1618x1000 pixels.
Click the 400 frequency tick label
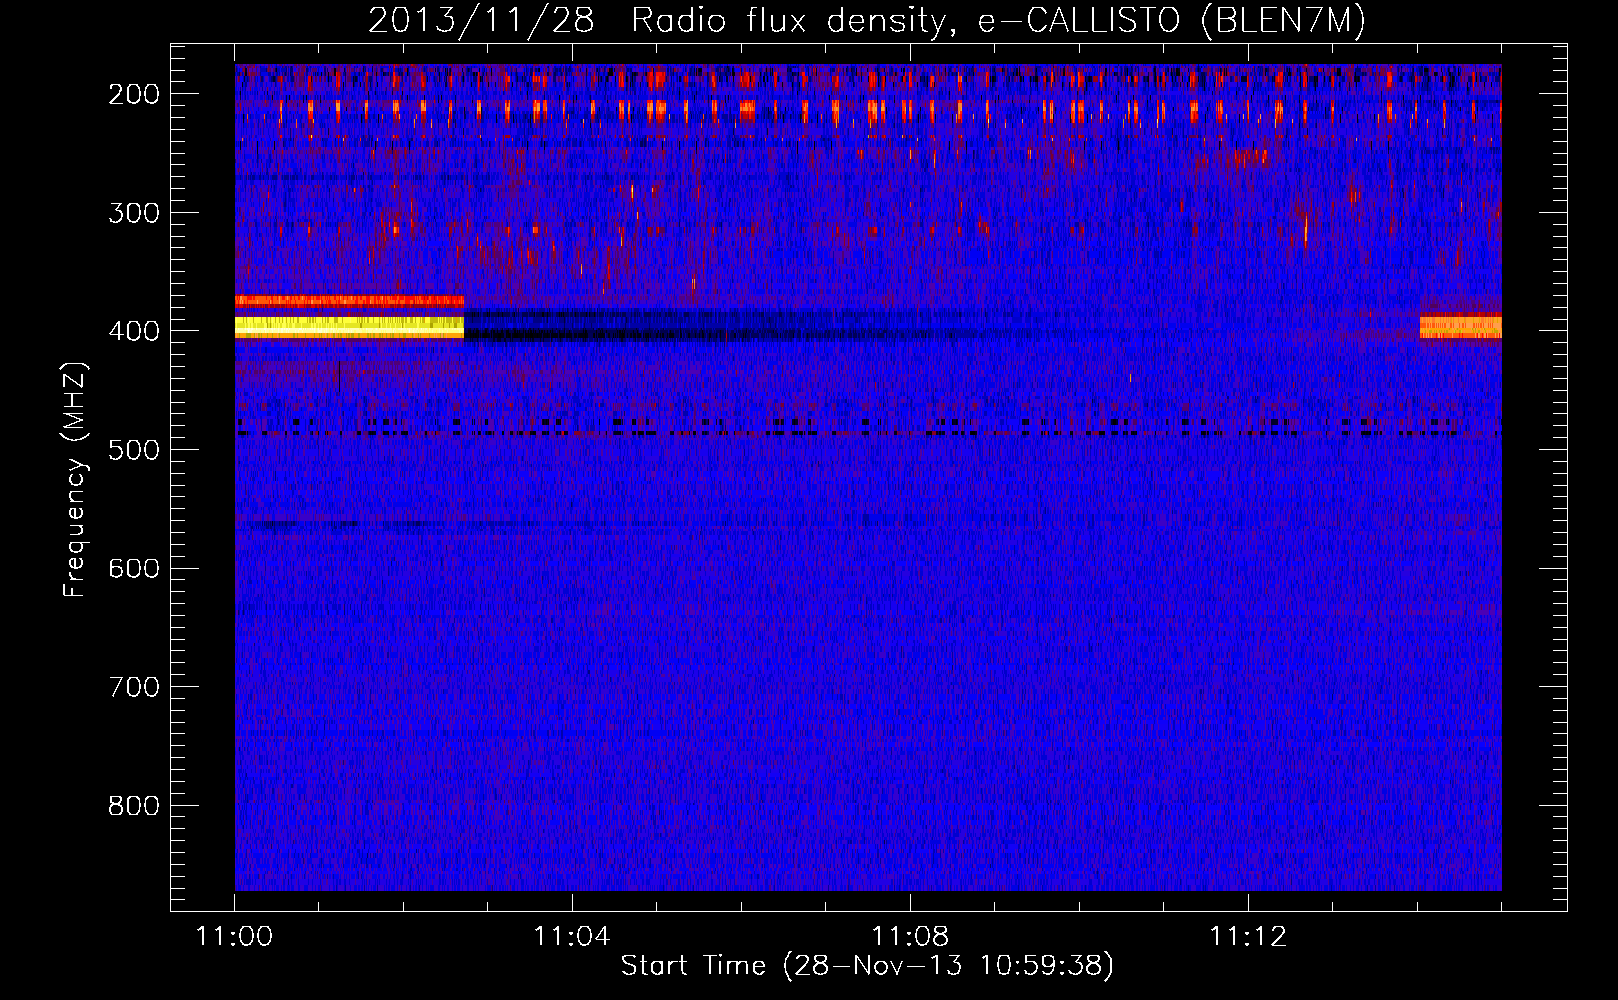coord(134,331)
